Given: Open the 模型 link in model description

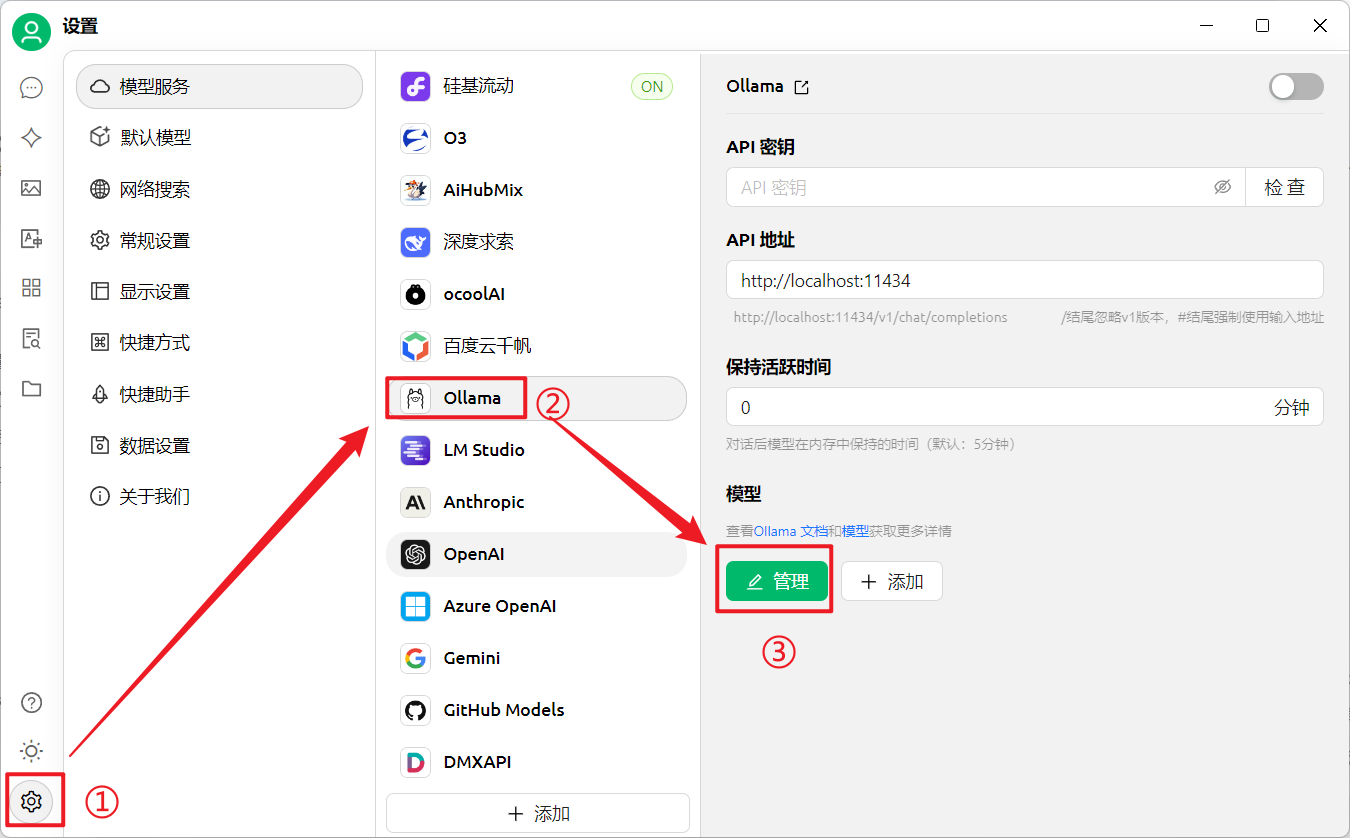Looking at the screenshot, I should (x=855, y=531).
